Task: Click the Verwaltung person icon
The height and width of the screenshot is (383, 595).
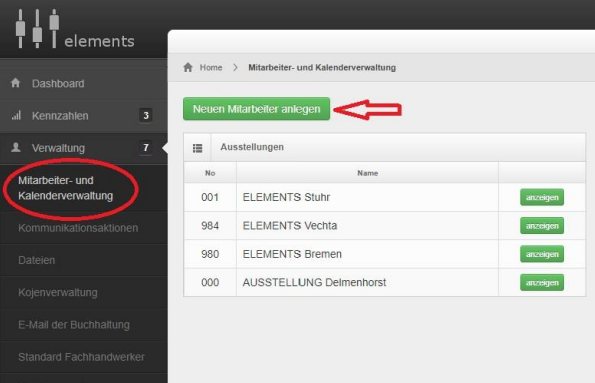Action: 16,147
